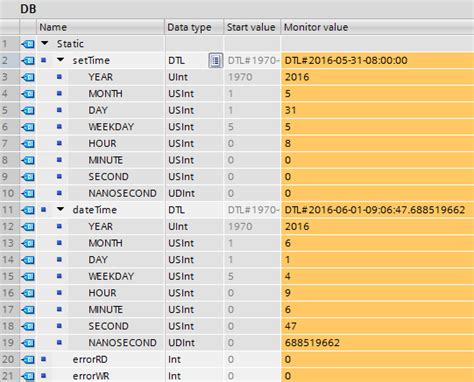This screenshot has height=382, width=474.
Task: Collapse the Static section
Action: click(x=45, y=43)
